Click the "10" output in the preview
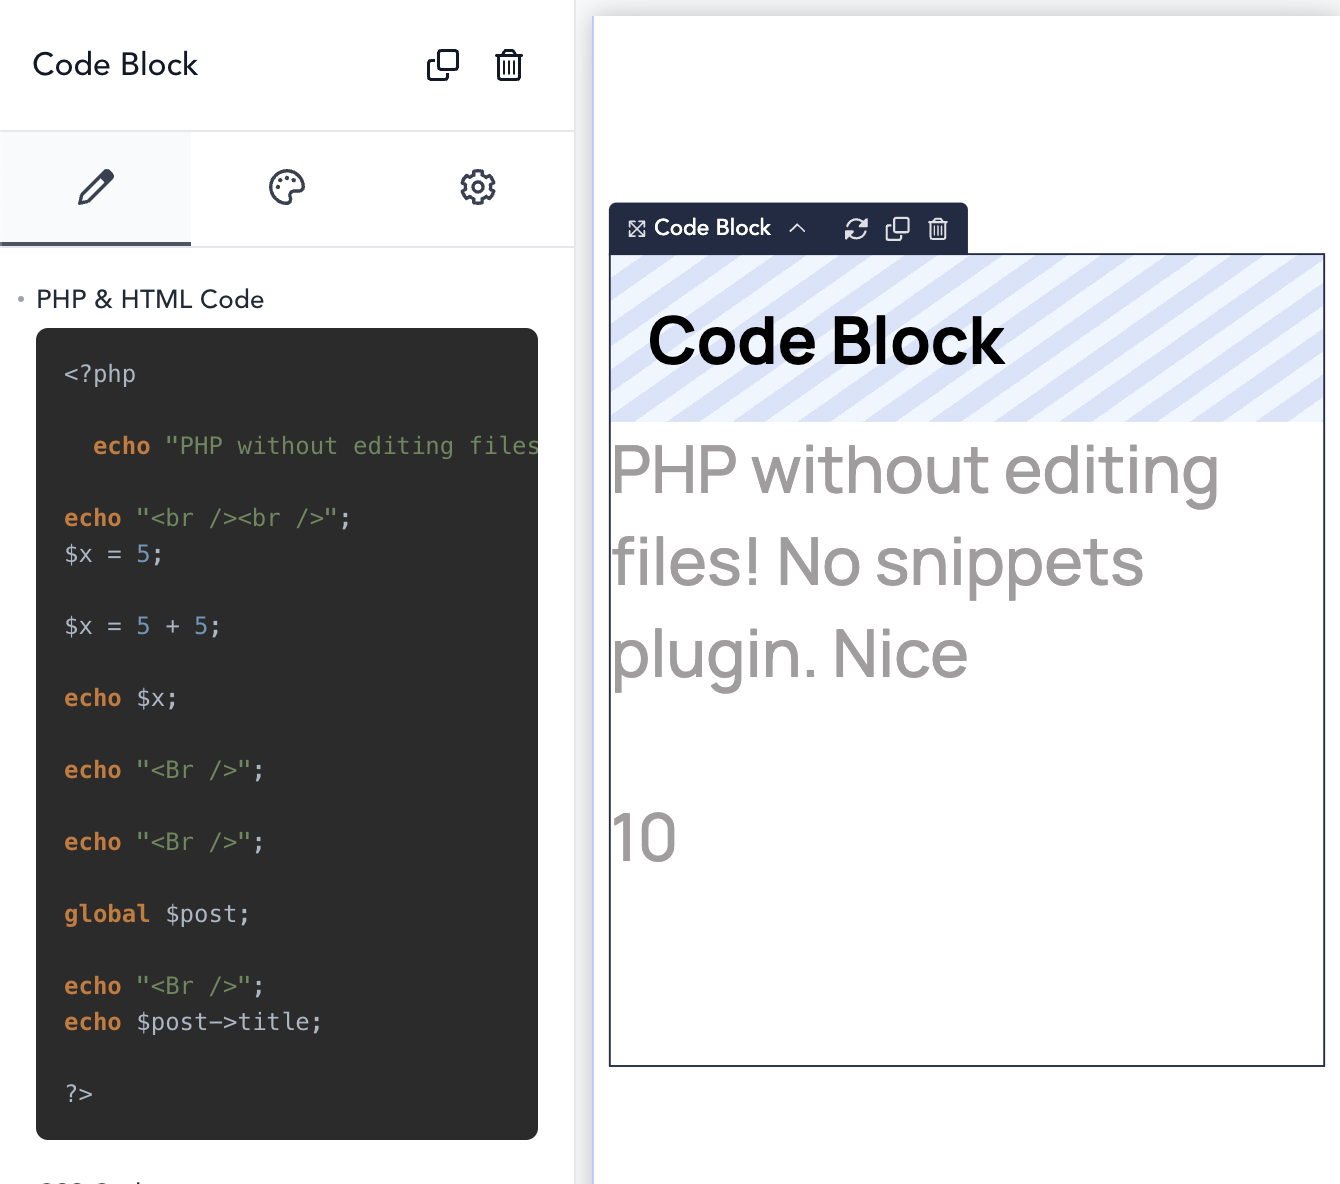 644,838
